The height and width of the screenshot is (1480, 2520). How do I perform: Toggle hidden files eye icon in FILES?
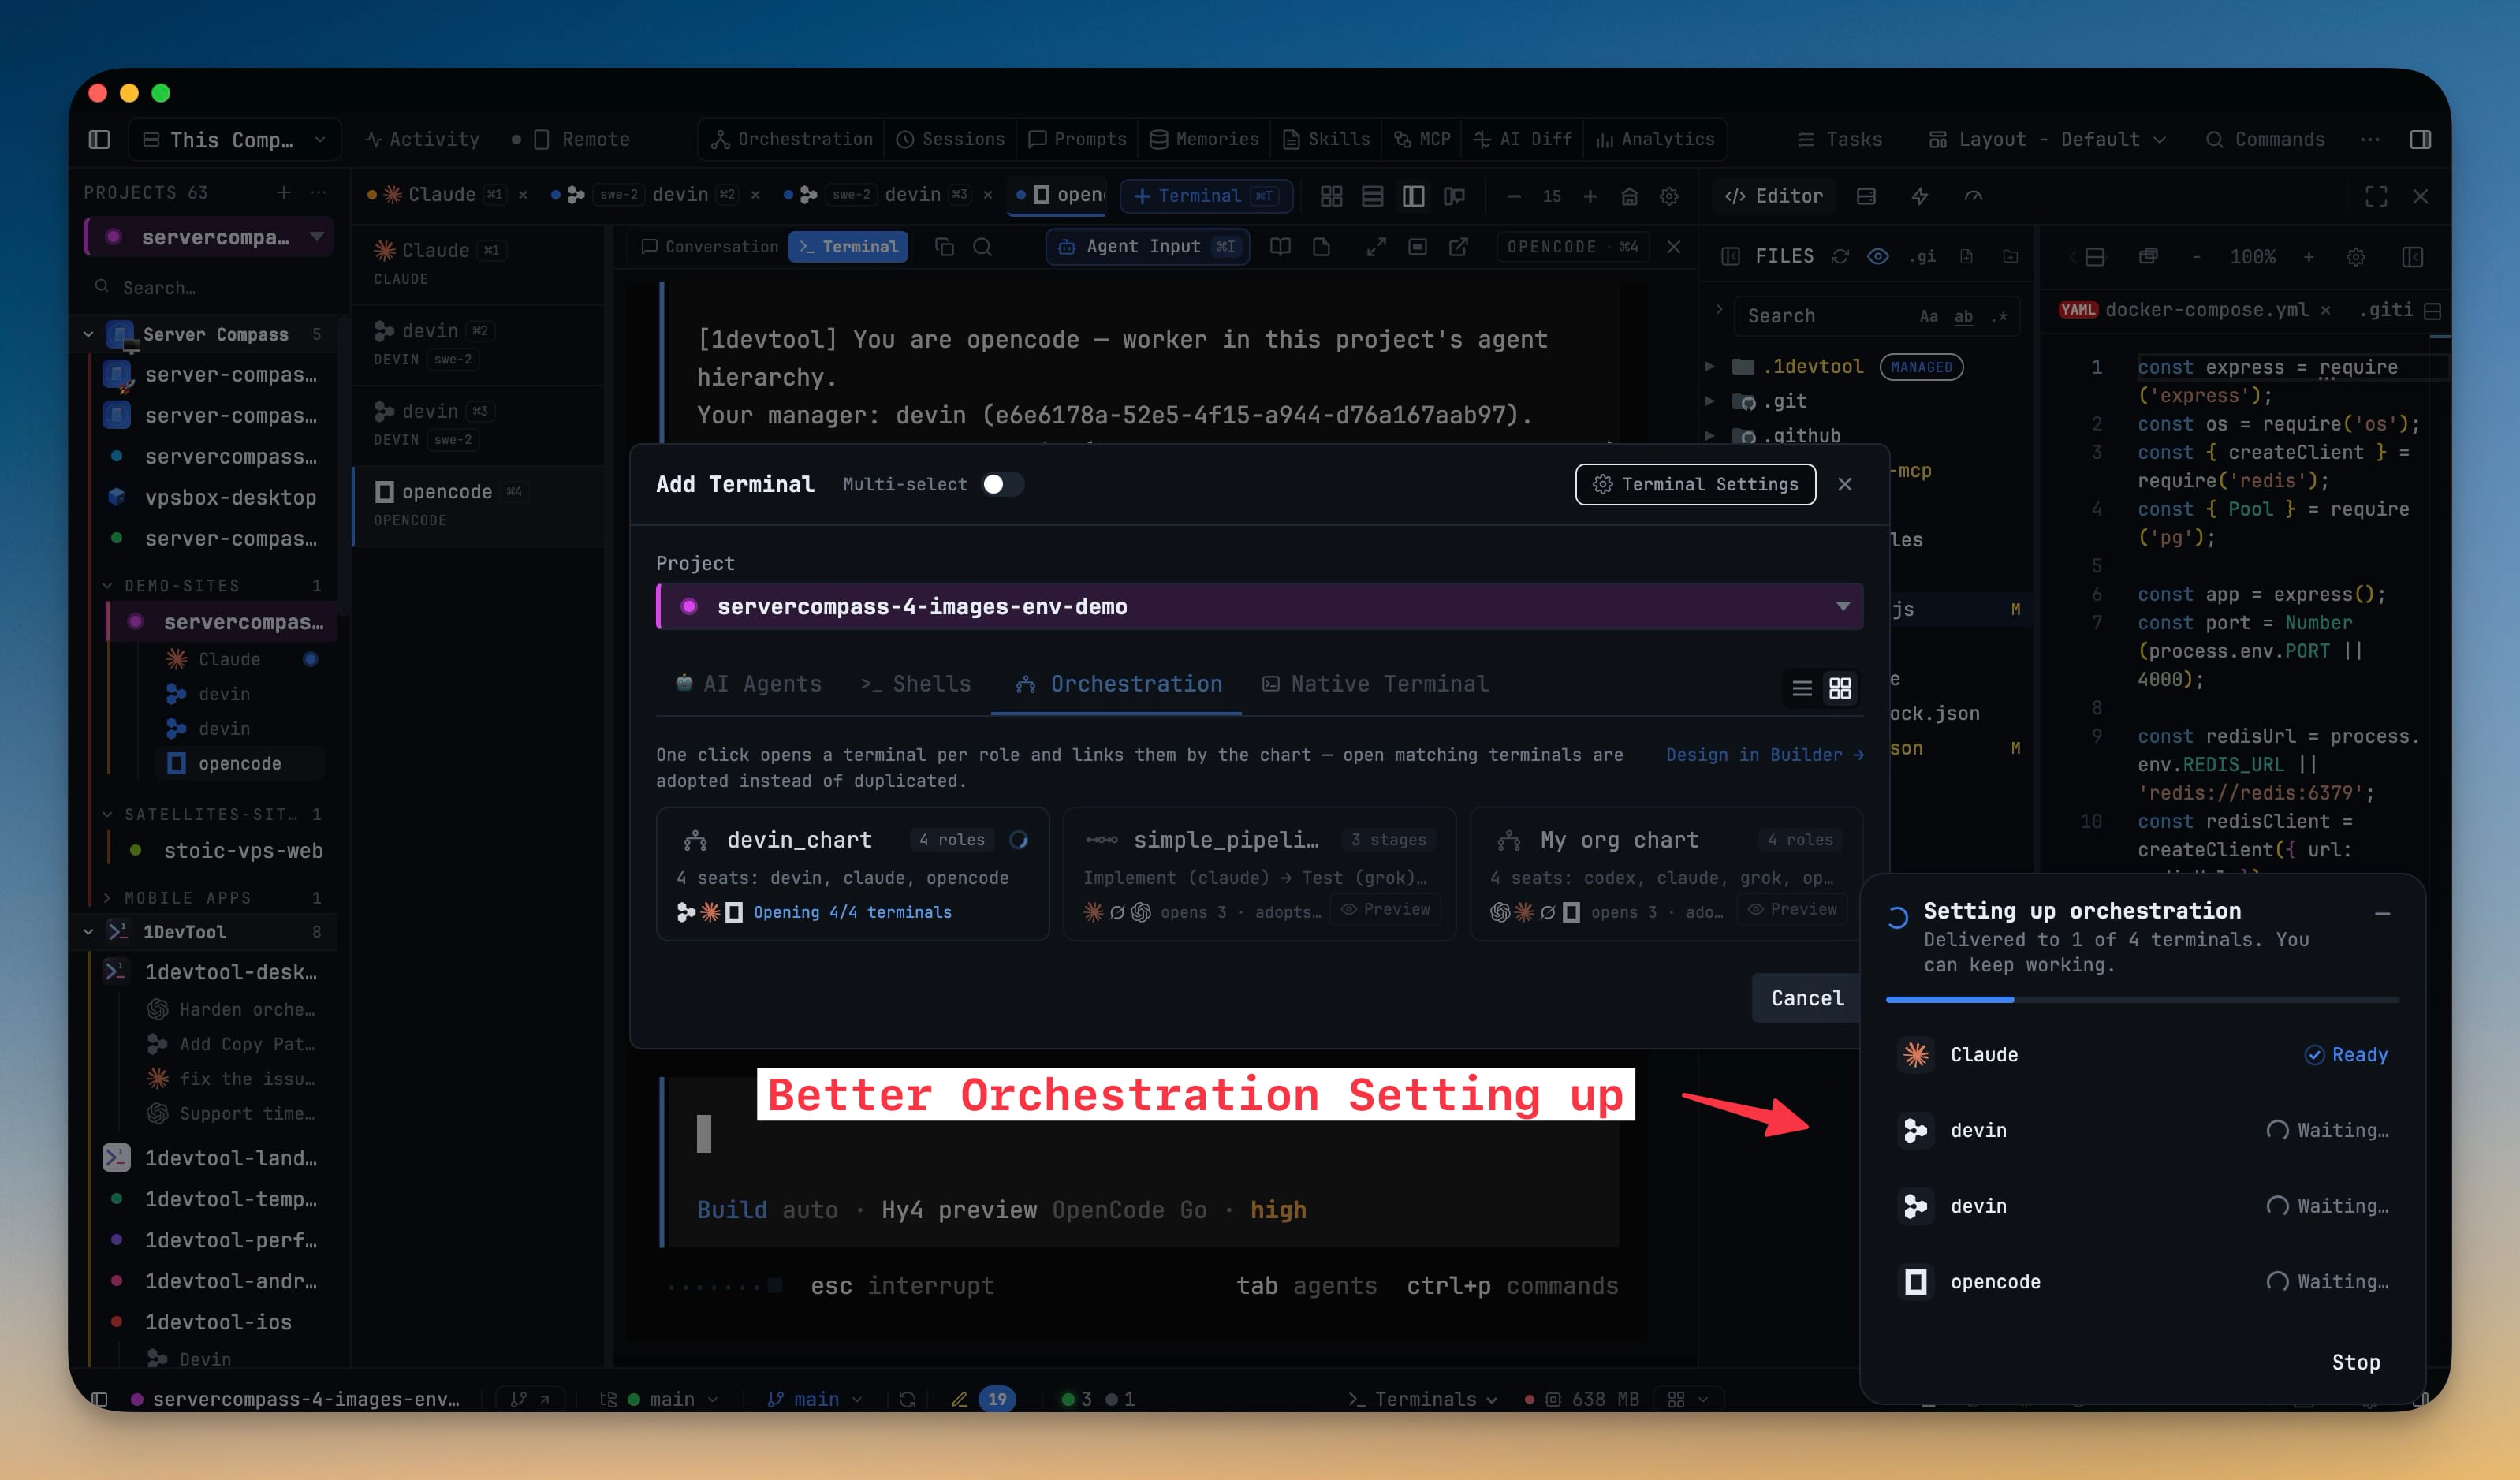[1878, 256]
